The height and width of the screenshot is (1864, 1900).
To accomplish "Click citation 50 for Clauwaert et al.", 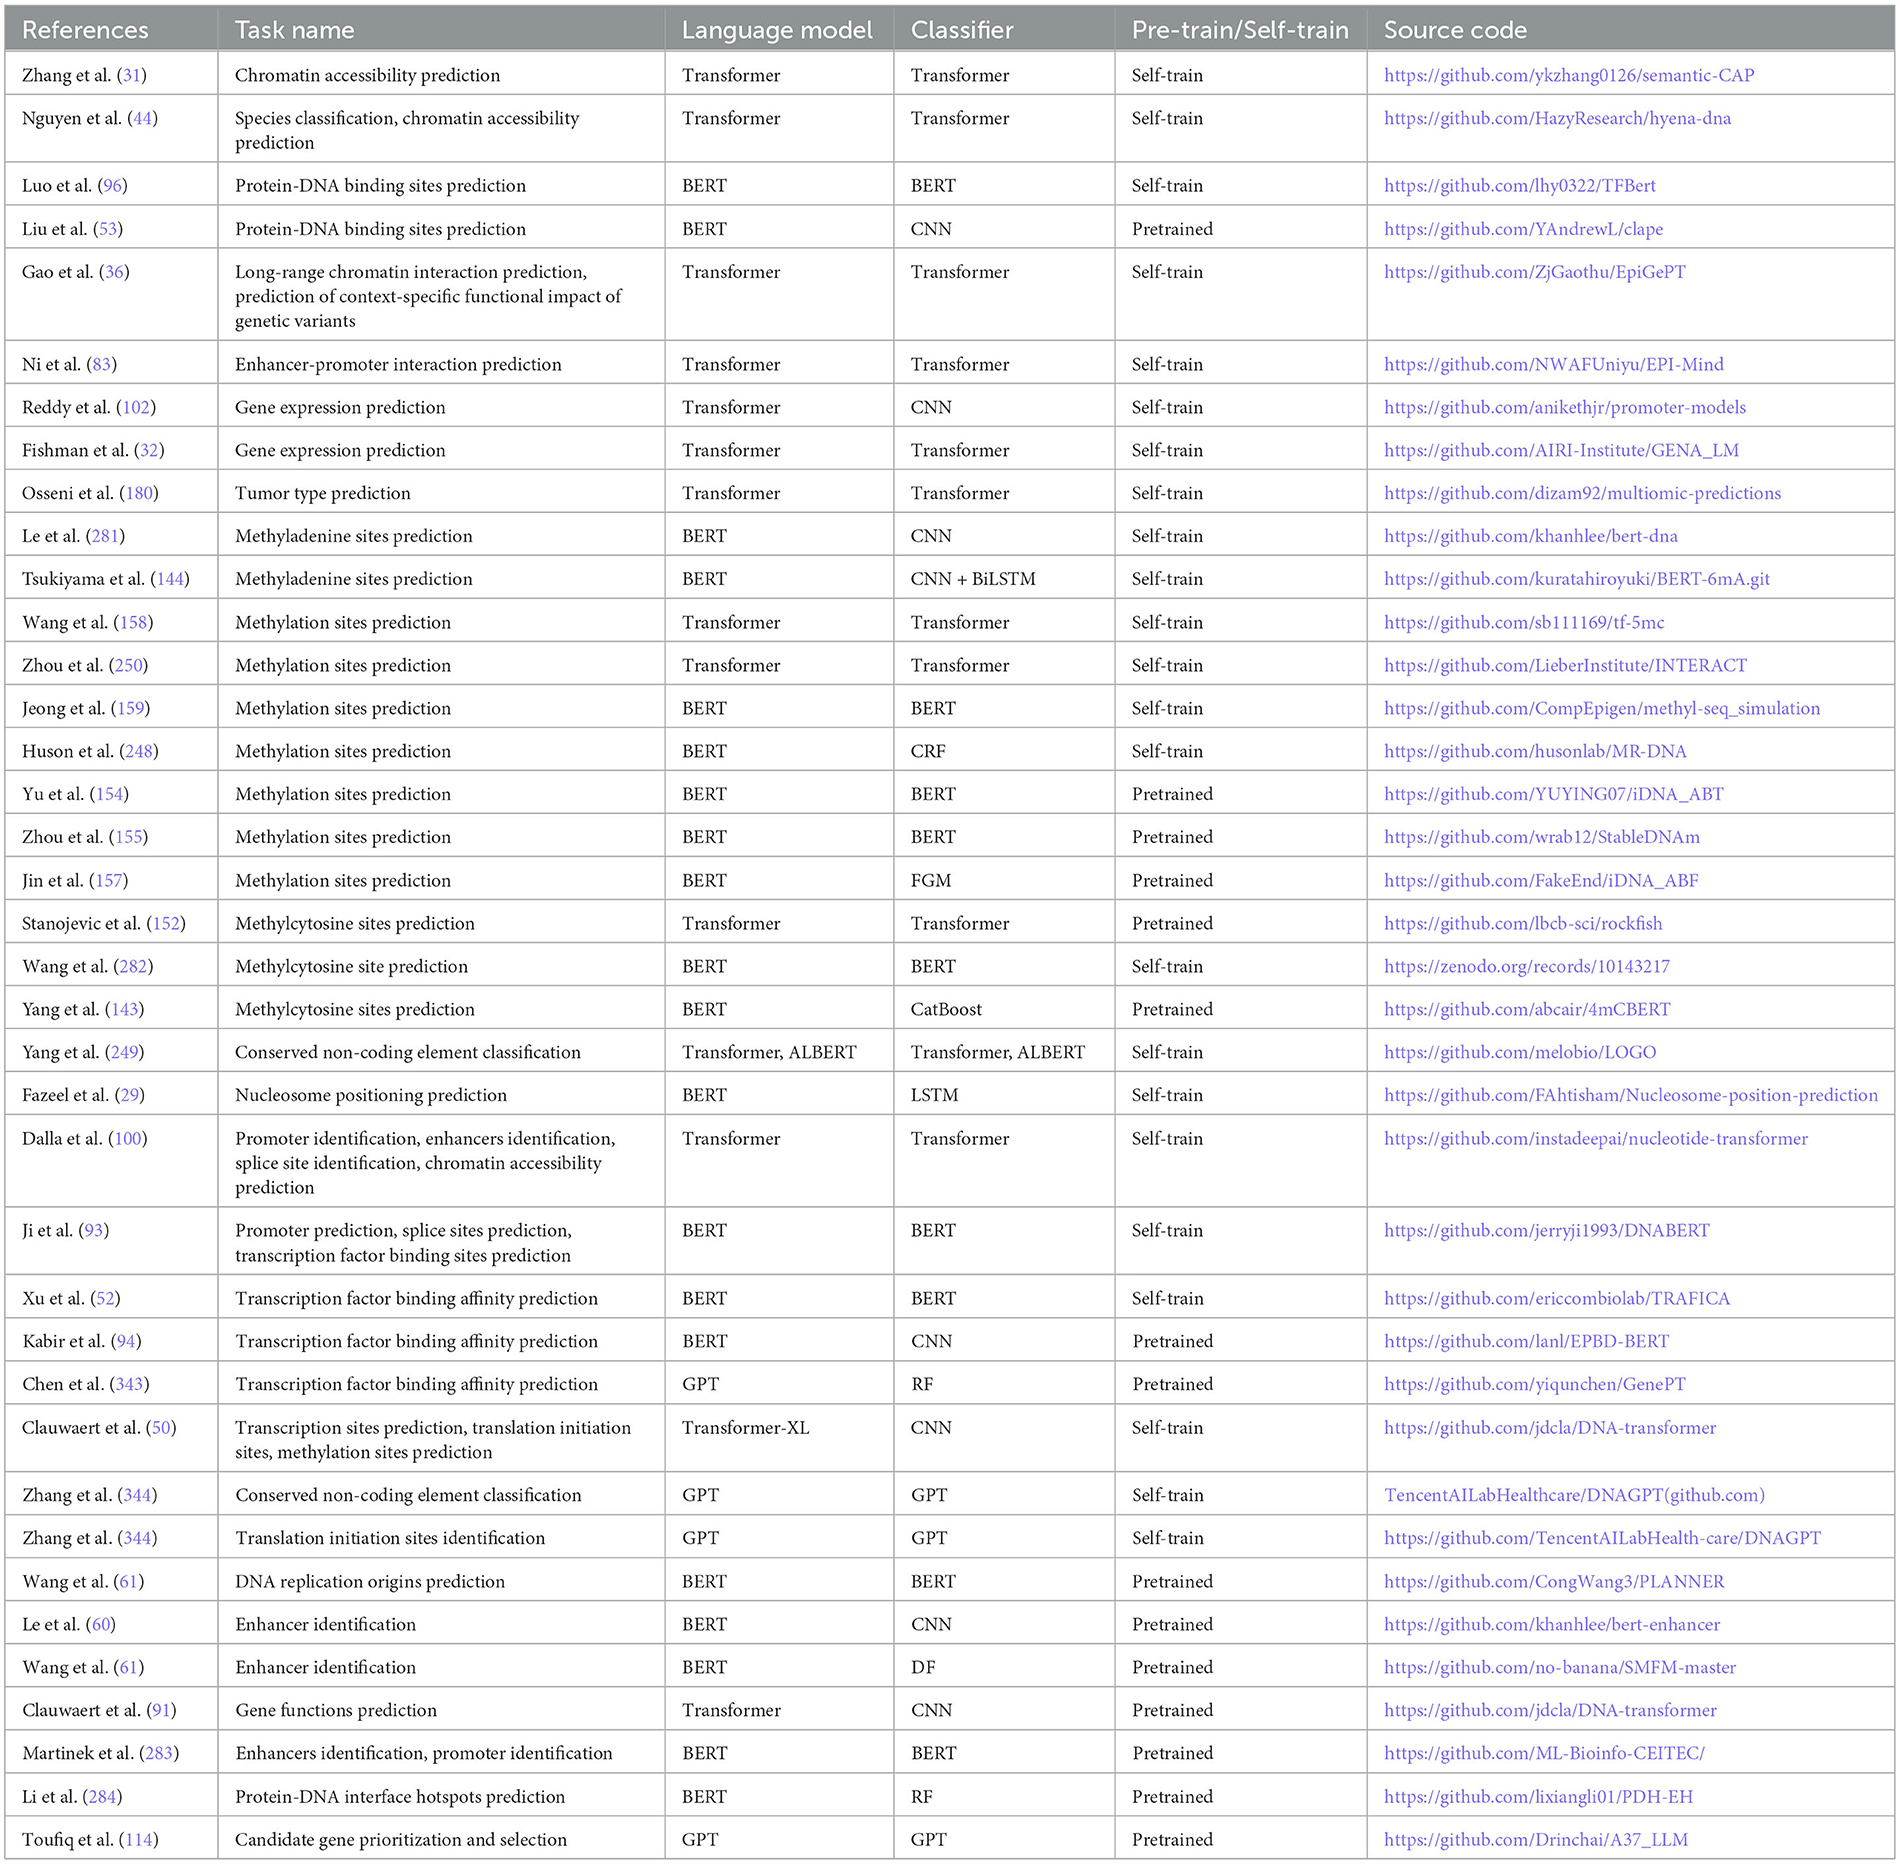I will pyautogui.click(x=161, y=1427).
